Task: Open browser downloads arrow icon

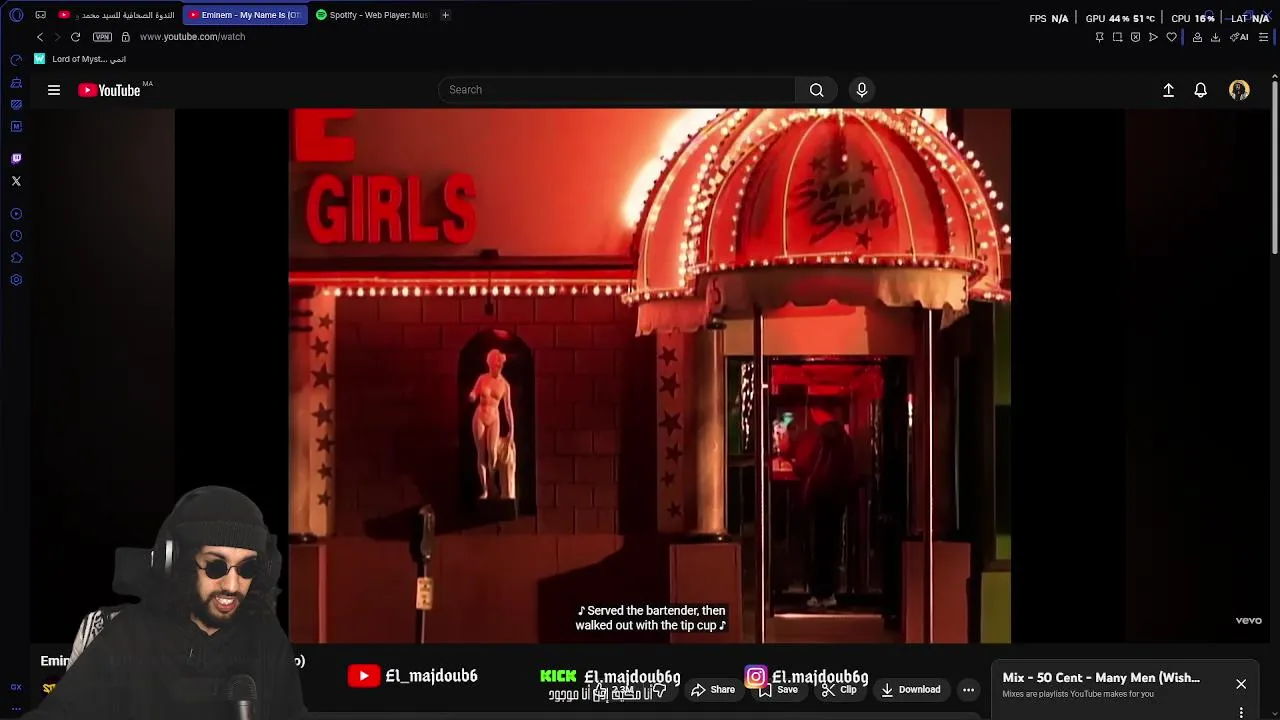Action: tap(1215, 37)
